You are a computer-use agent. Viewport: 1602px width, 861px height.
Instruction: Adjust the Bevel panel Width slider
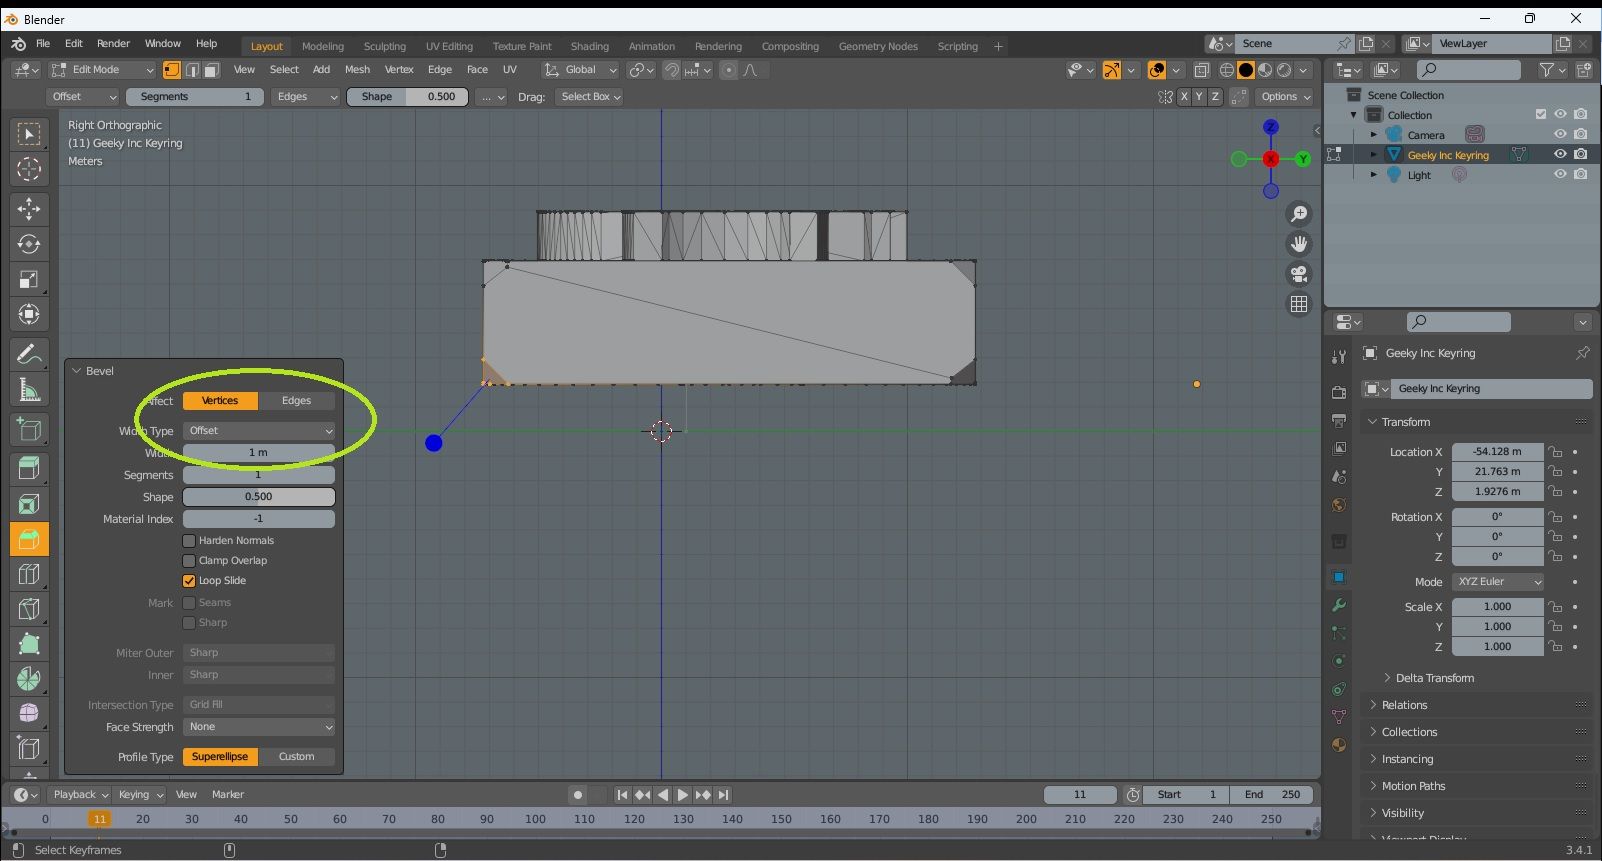click(x=259, y=453)
